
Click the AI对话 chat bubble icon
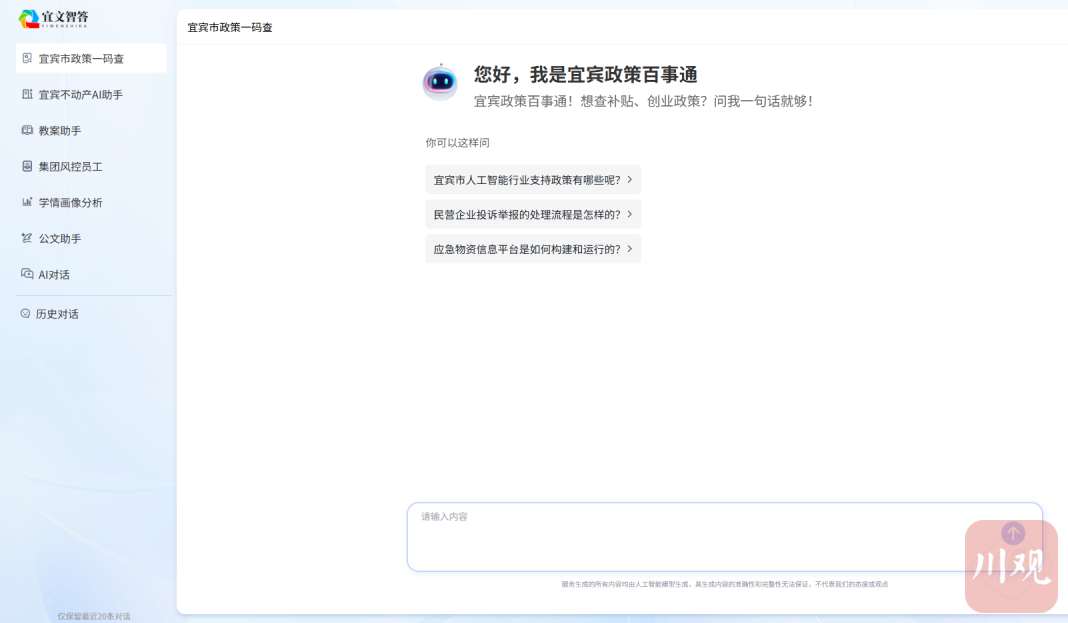[x=27, y=274]
